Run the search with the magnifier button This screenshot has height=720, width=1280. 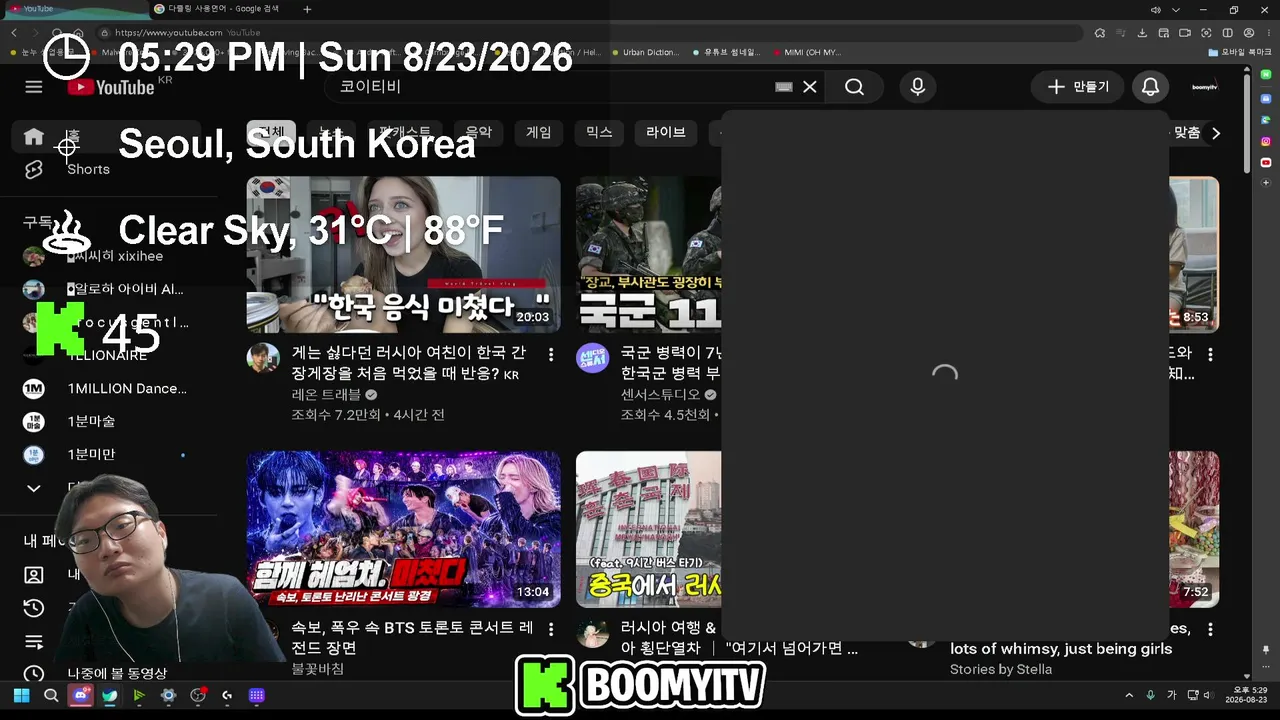854,87
